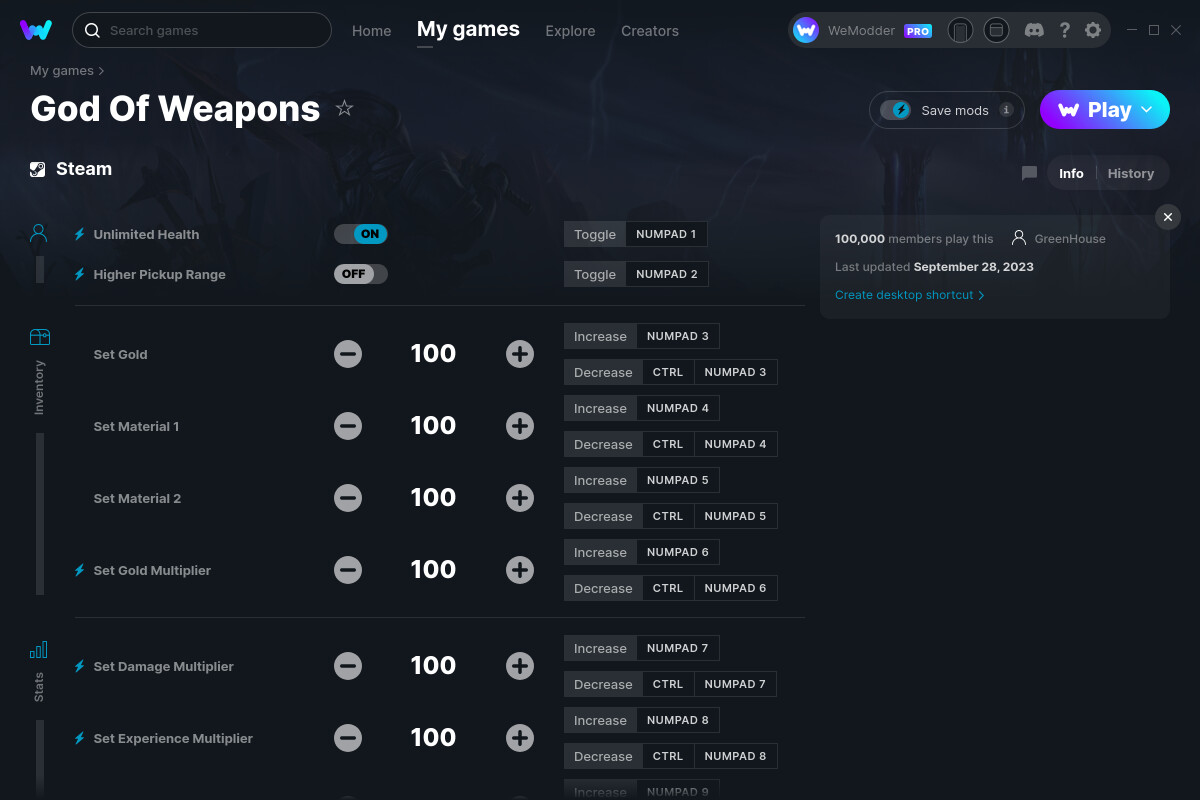Viewport: 1200px width, 800px height.
Task: Change Material 1 increase hotkey NUMPAD 4
Action: click(677, 408)
